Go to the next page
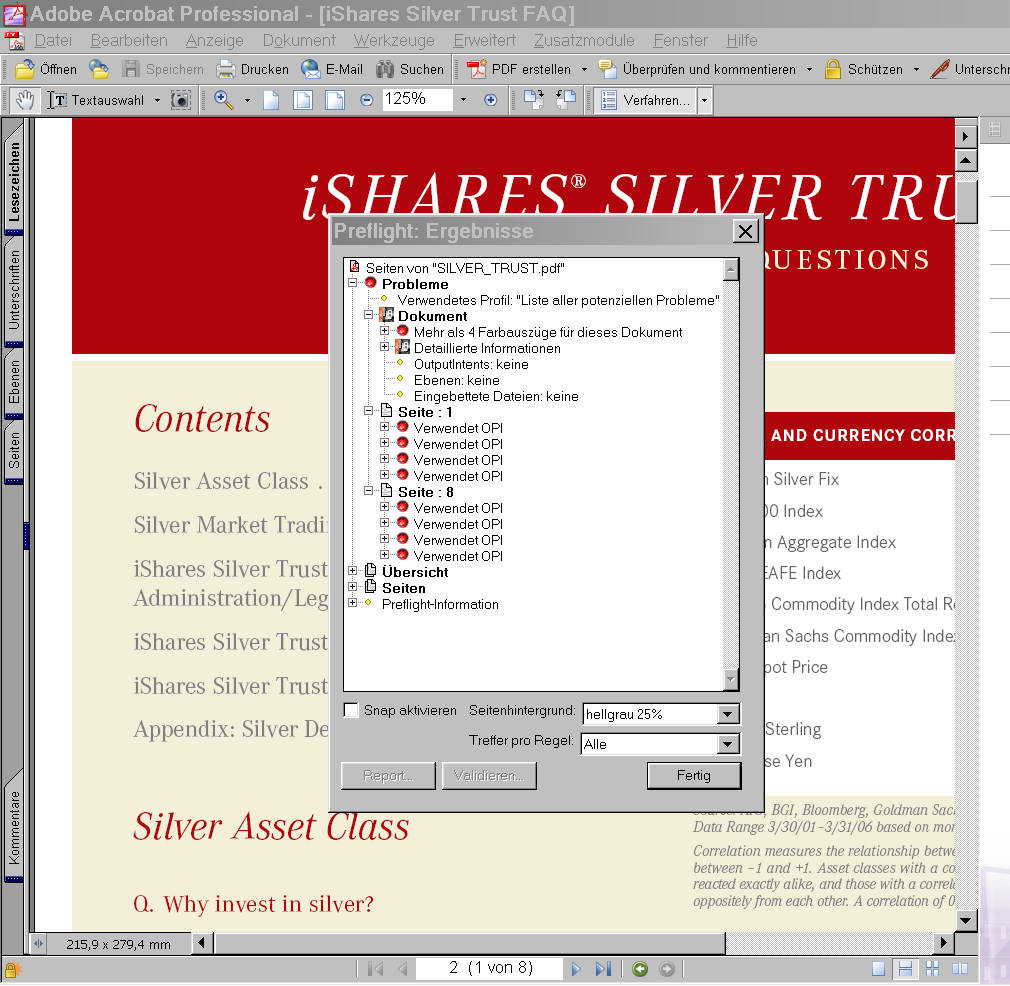The width and height of the screenshot is (1010, 986). click(x=576, y=969)
